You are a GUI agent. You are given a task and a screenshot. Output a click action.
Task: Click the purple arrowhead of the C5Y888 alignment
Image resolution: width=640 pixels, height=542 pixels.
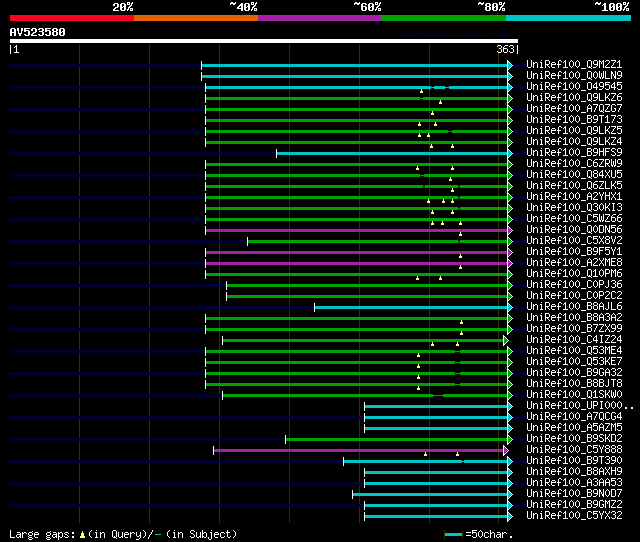pos(506,451)
